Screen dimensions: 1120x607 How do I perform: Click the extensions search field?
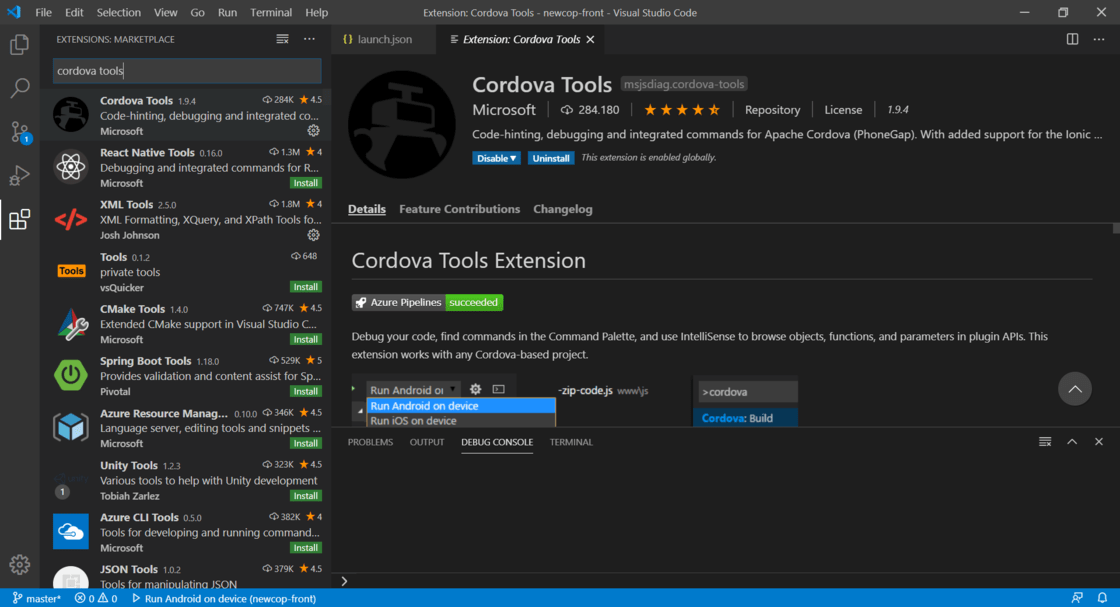point(187,71)
